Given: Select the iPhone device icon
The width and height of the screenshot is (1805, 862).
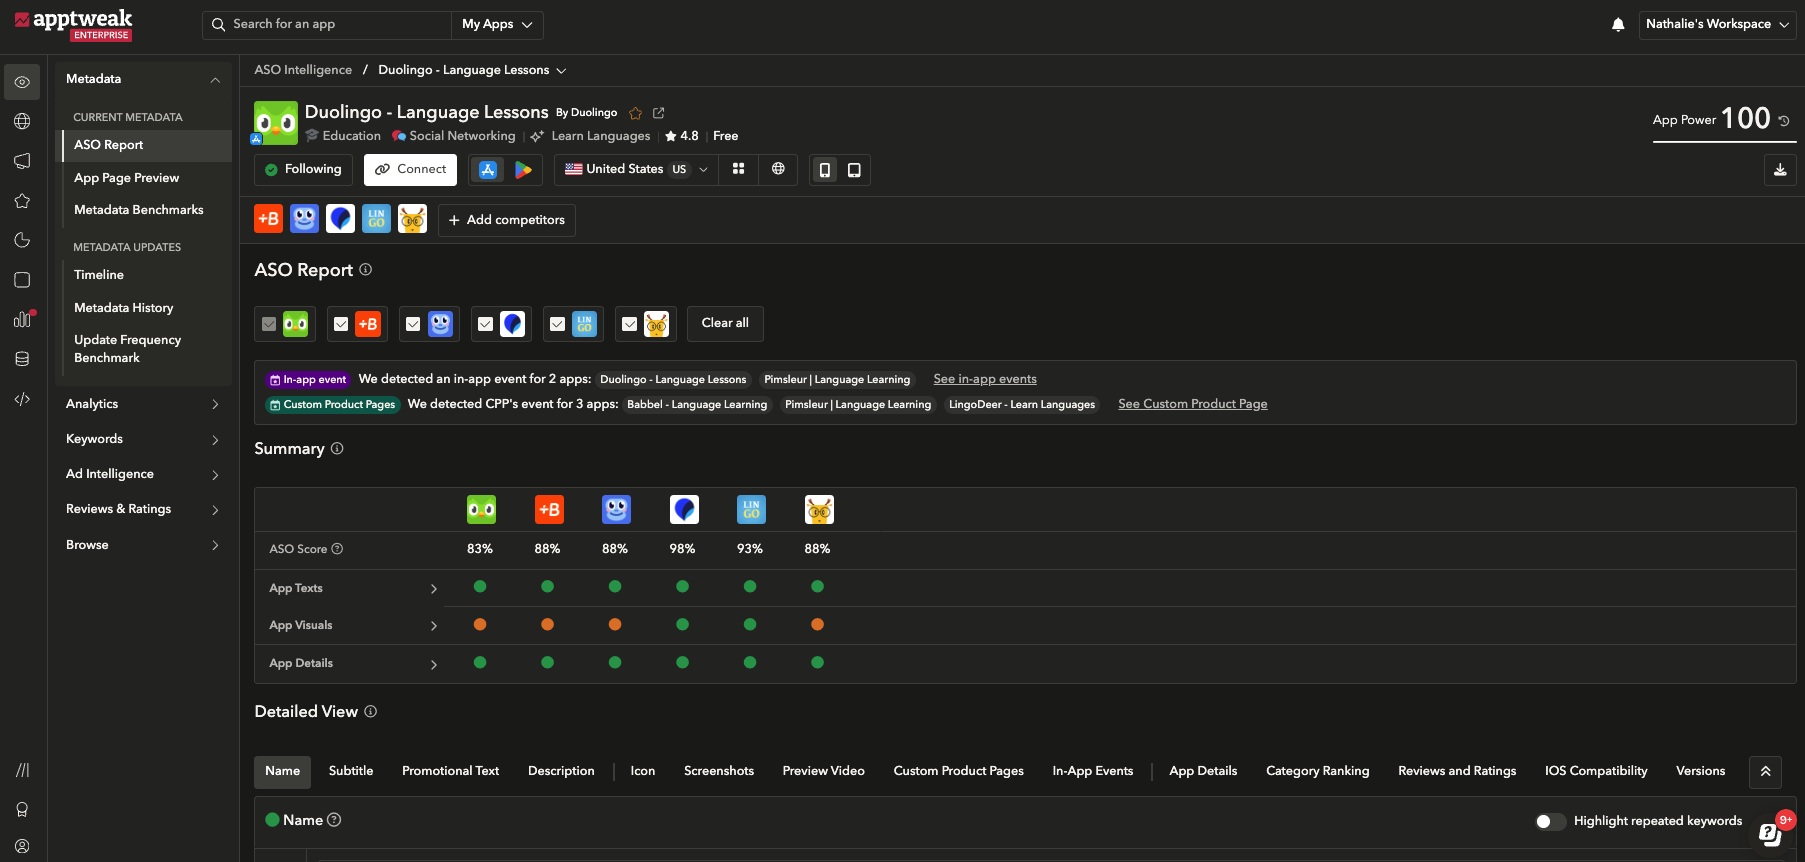Looking at the screenshot, I should [825, 170].
